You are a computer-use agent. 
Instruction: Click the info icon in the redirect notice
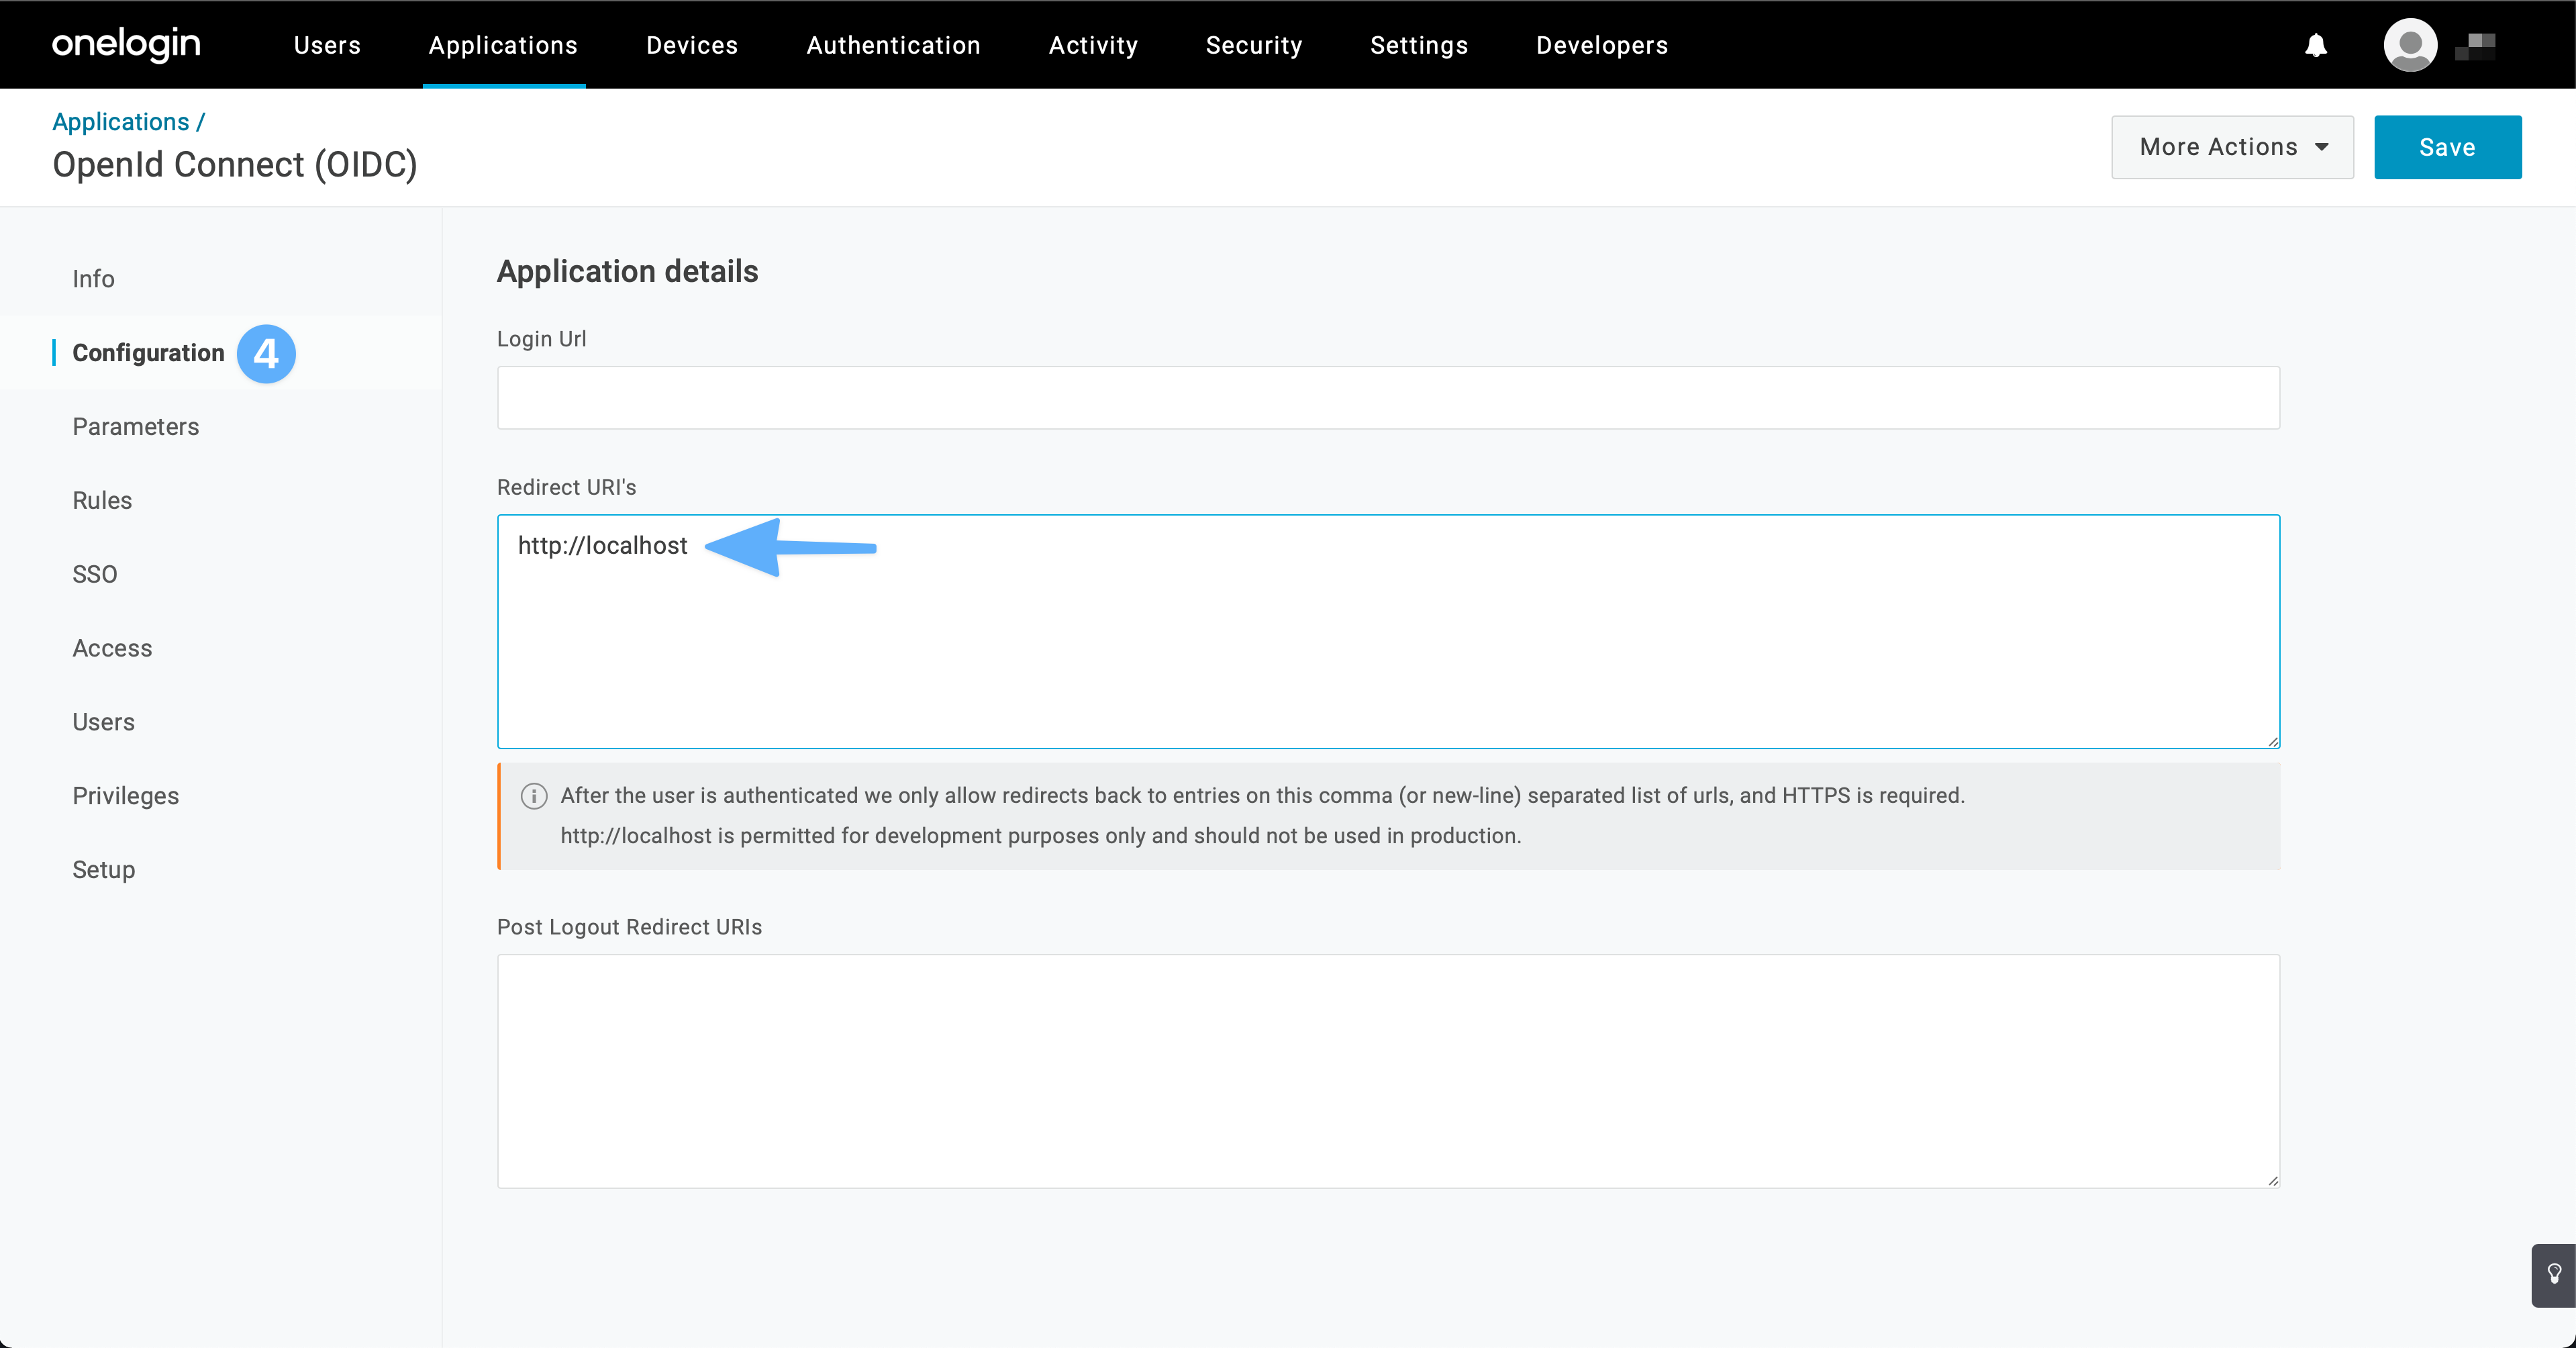point(534,796)
